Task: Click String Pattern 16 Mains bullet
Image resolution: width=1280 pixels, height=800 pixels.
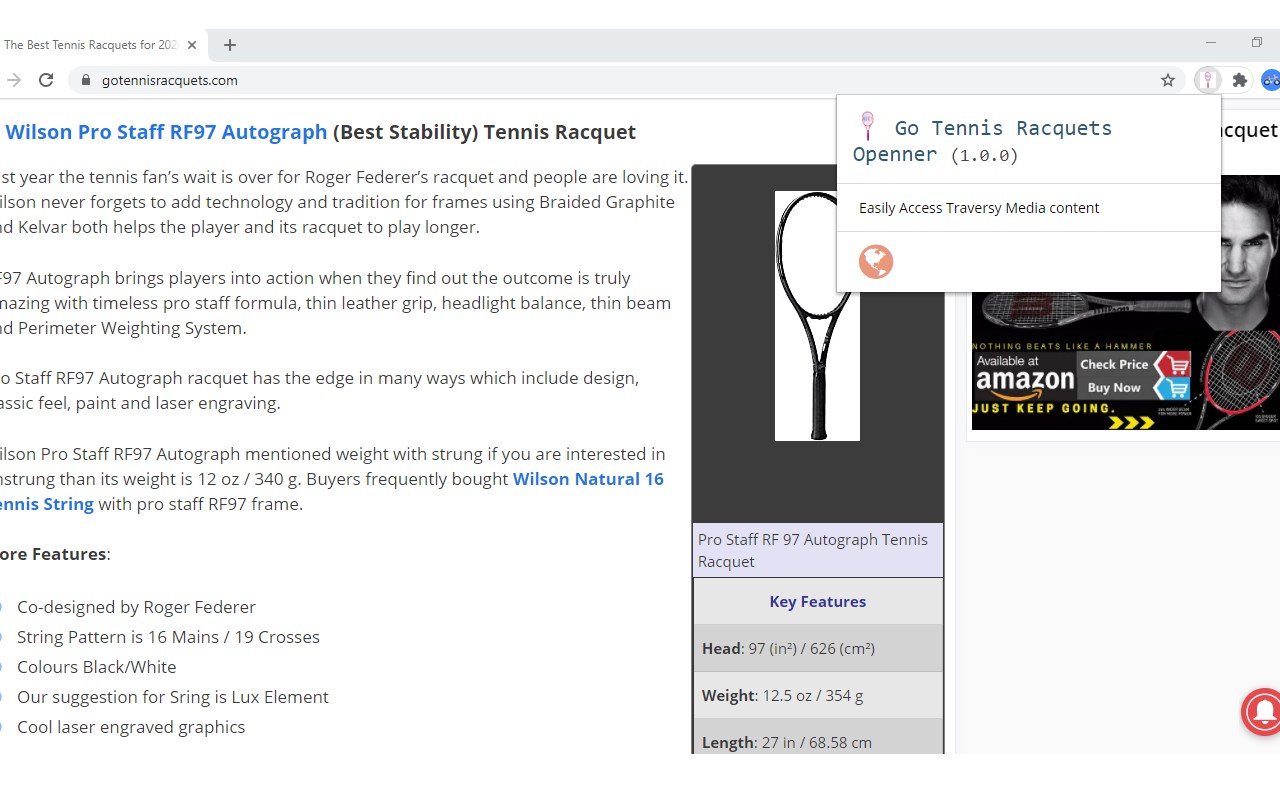Action: pyautogui.click(x=168, y=637)
